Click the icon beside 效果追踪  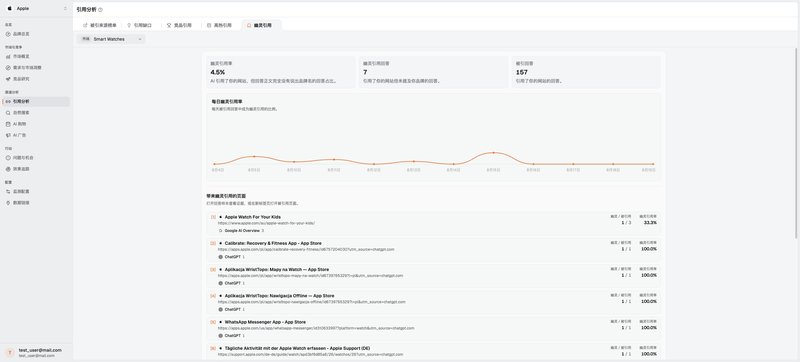point(8,169)
